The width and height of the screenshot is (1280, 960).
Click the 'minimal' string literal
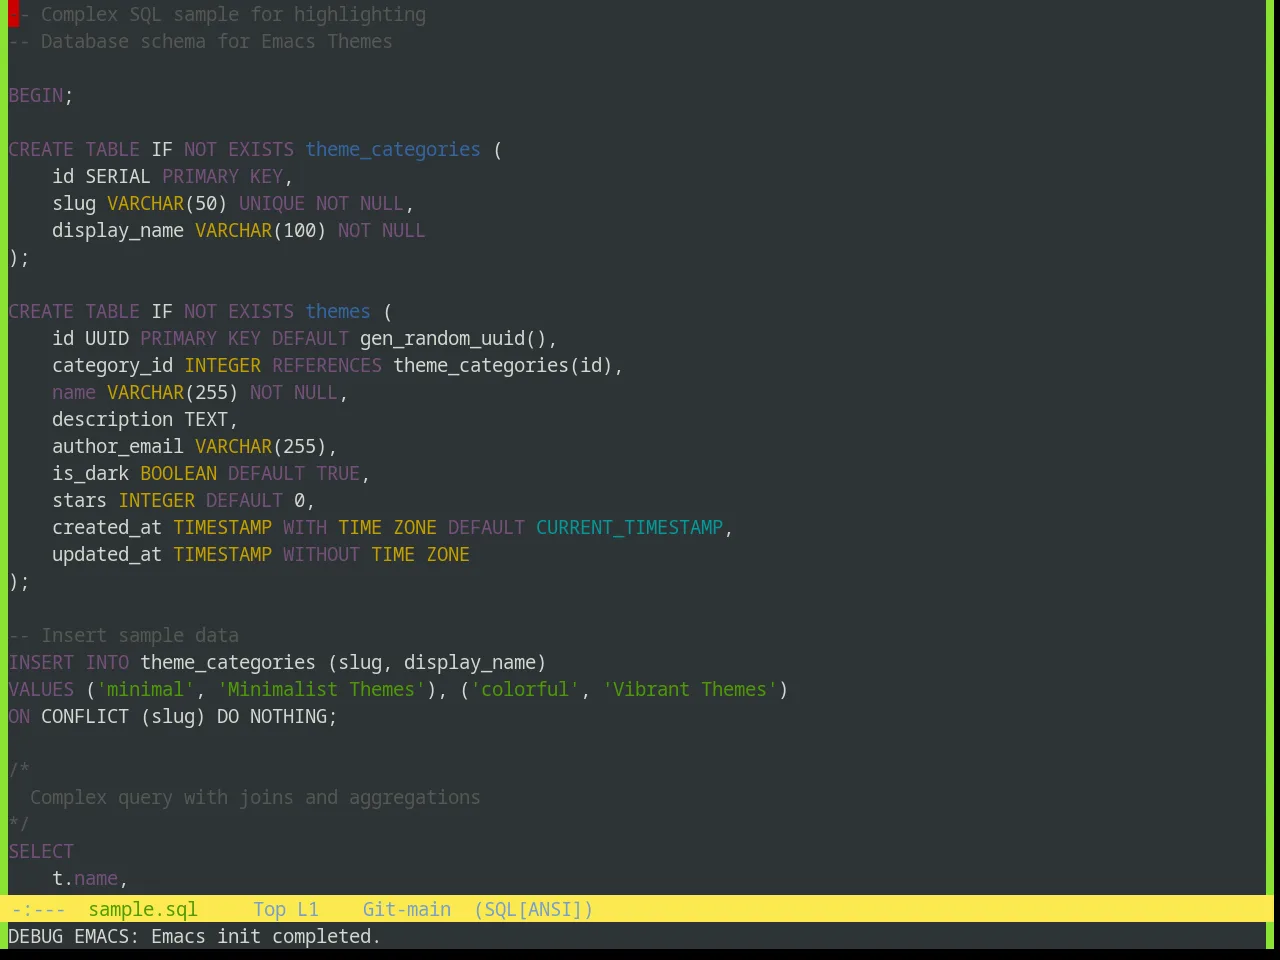pyautogui.click(x=145, y=689)
